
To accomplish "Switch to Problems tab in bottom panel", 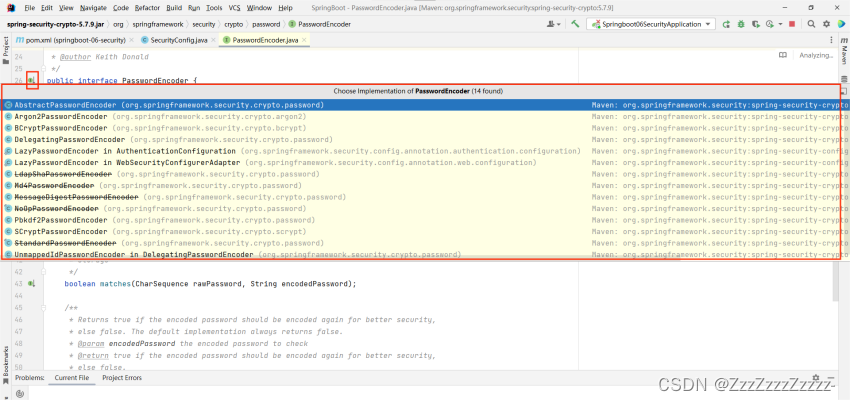I will click(29, 378).
